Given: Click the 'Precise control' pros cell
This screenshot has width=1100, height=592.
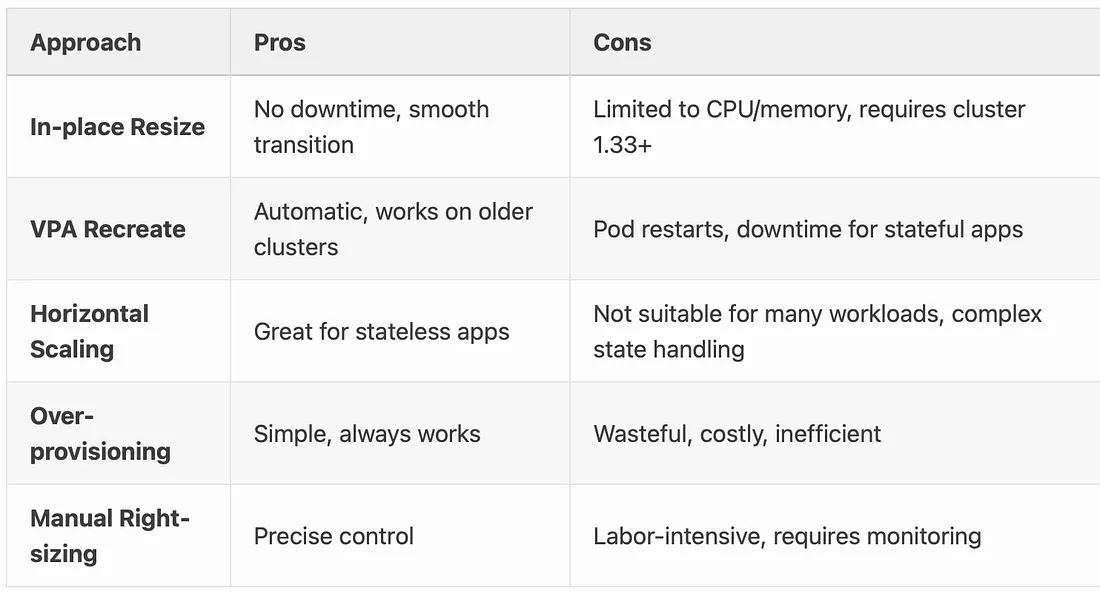Looking at the screenshot, I should pos(334,536).
